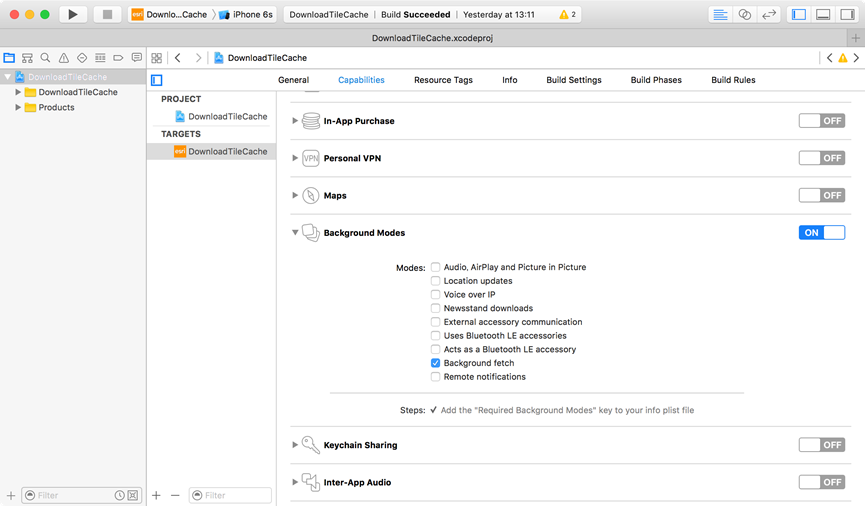Expand Inter-App Audio section
The height and width of the screenshot is (506, 865).
pyautogui.click(x=295, y=482)
